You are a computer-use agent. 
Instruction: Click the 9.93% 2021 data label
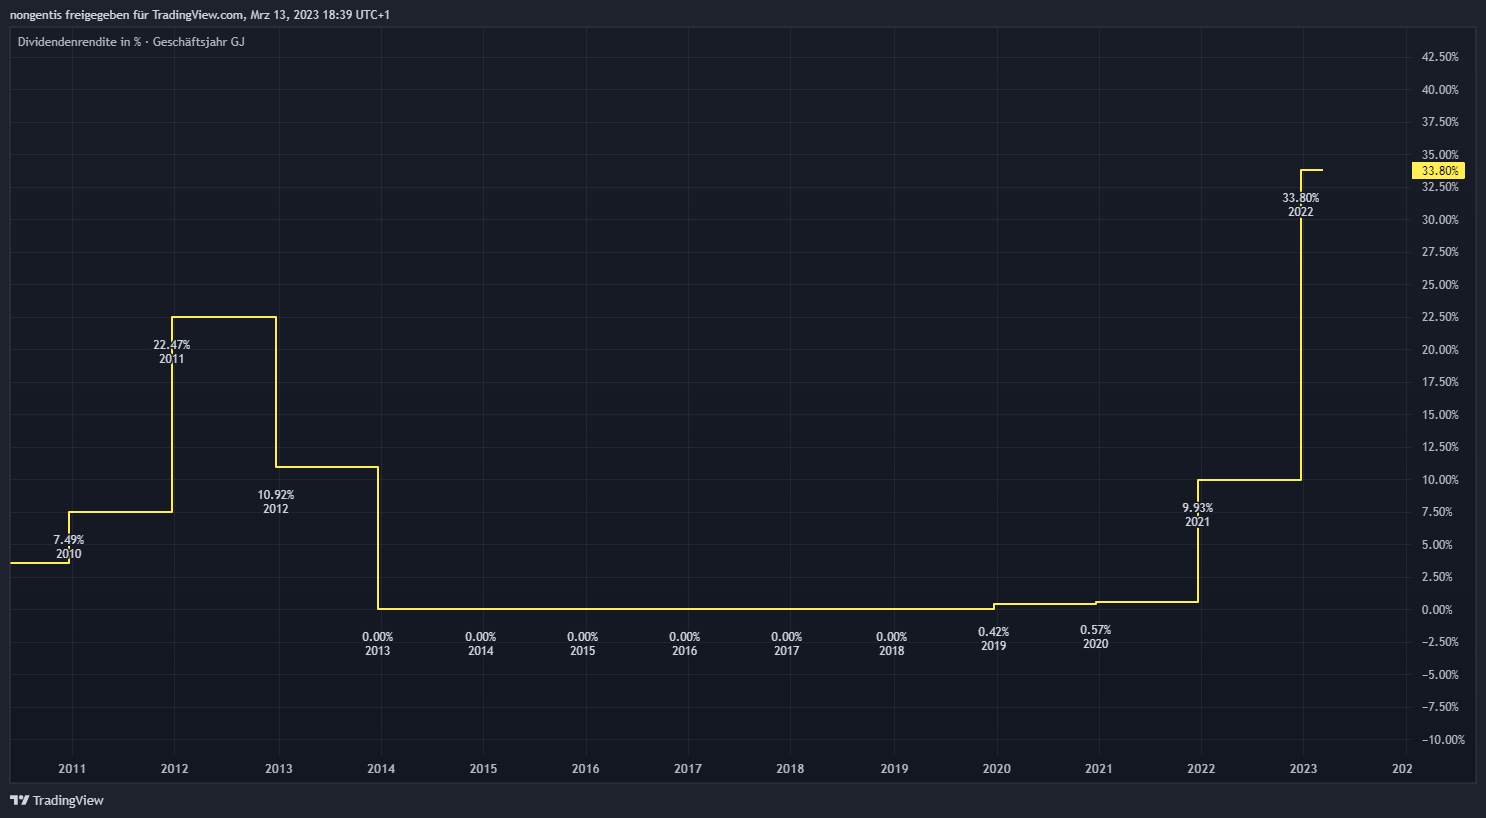tap(1197, 515)
